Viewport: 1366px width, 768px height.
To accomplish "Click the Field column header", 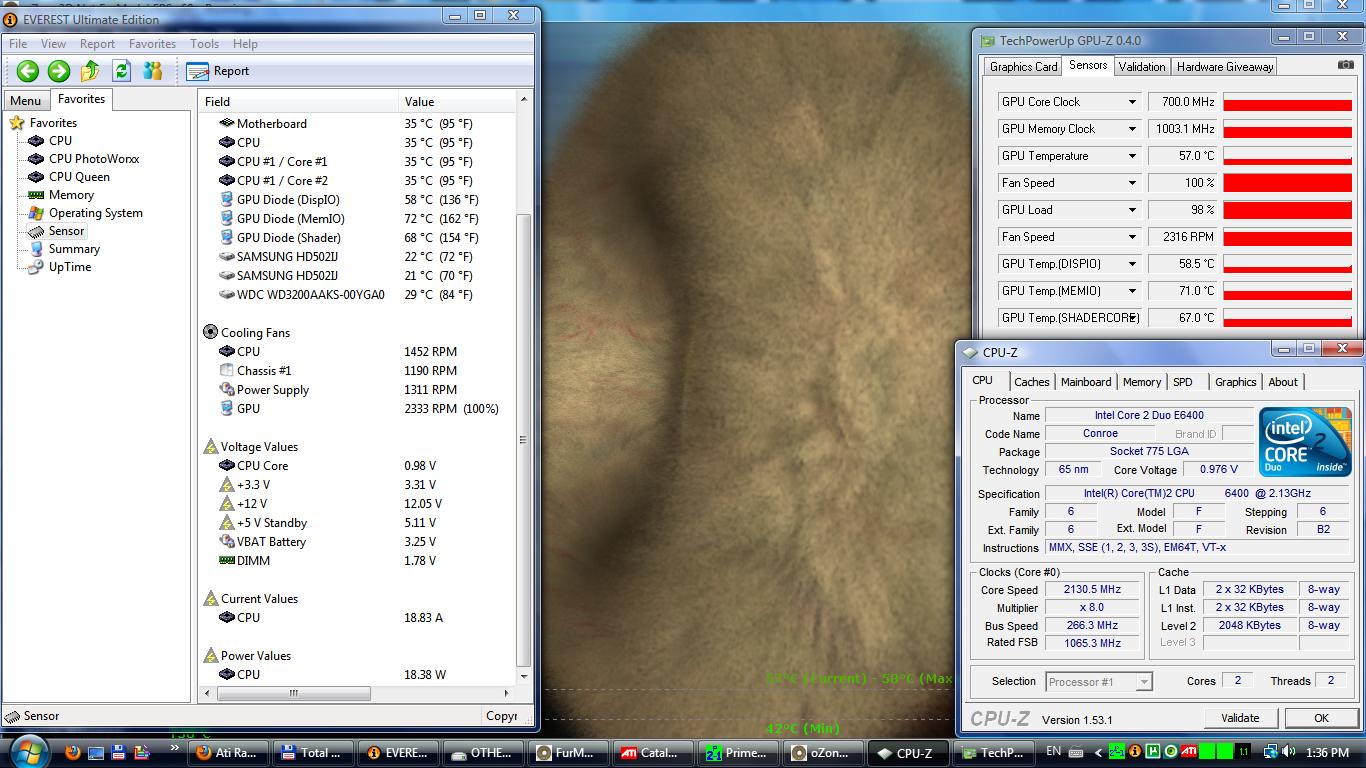I will (x=299, y=101).
